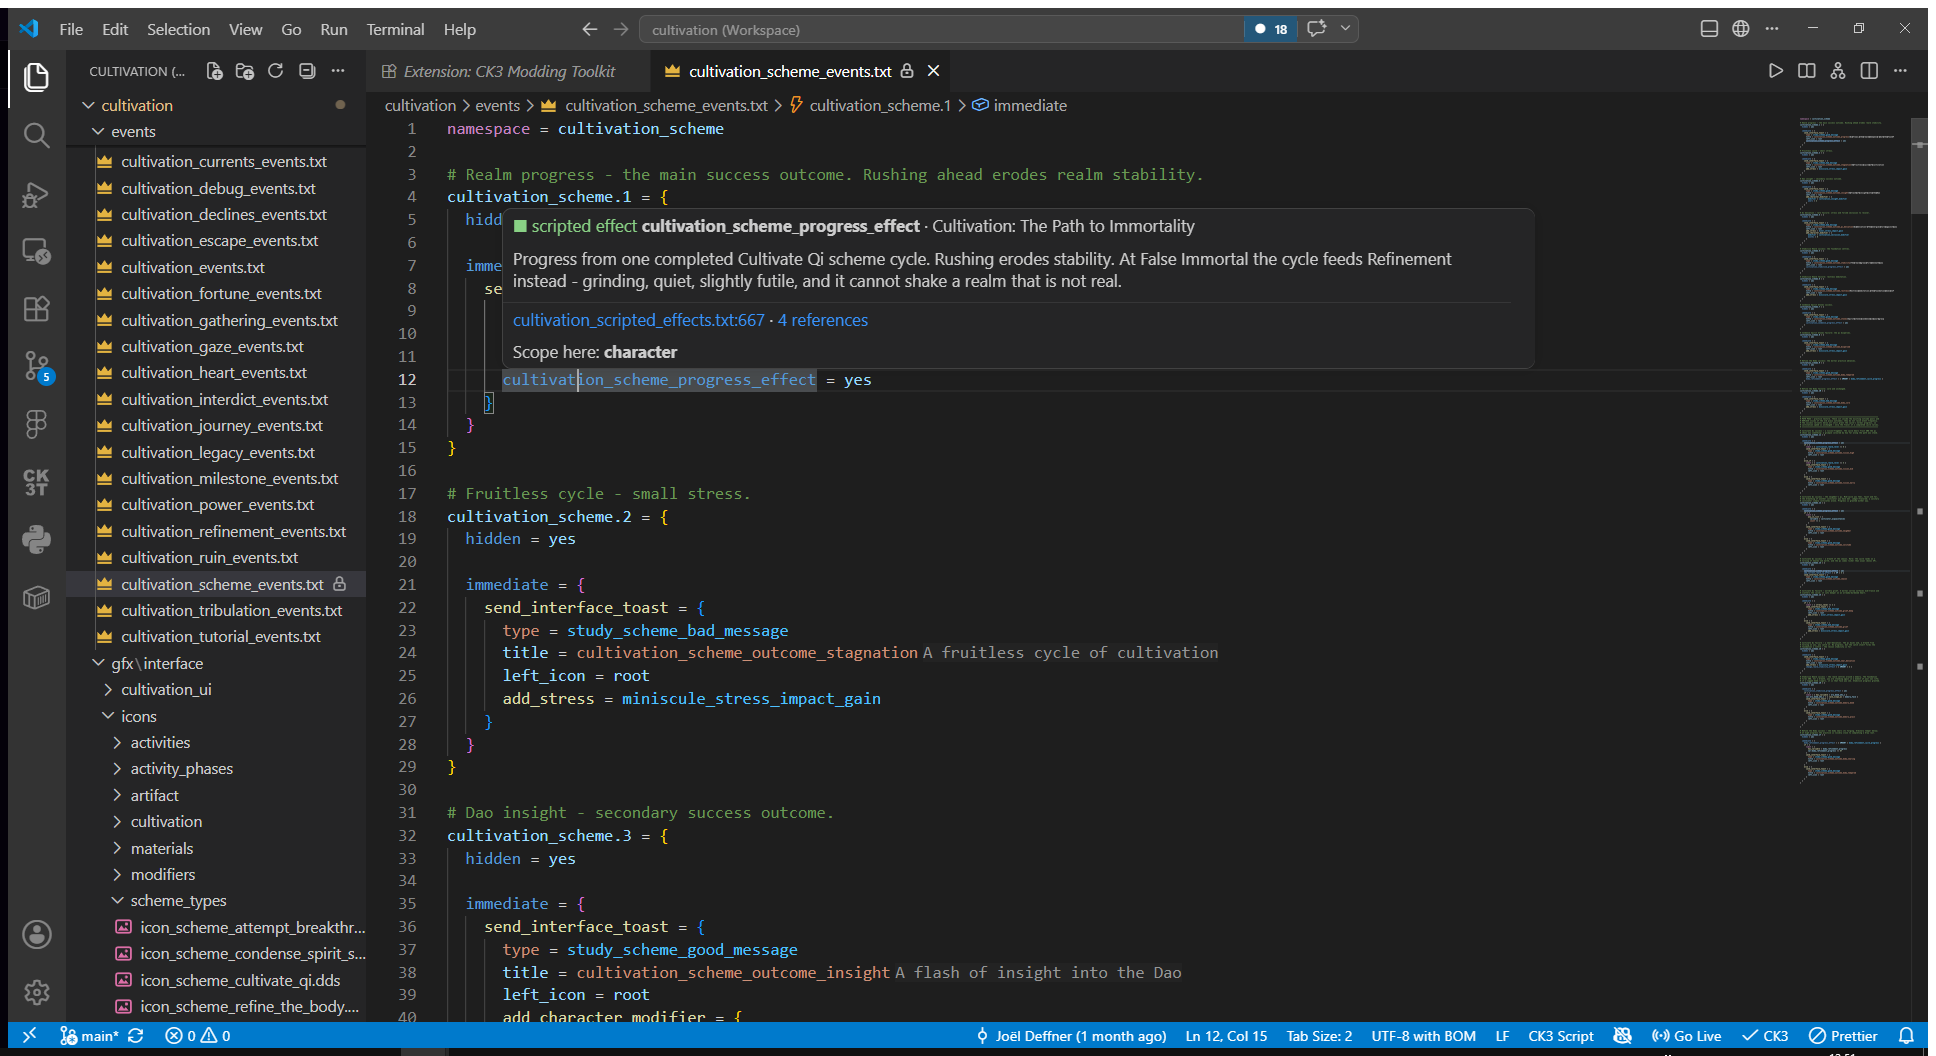This screenshot has height=1056, width=1936.
Task: Toggle the crossed-out icon in status bar
Action: pos(1623,1036)
